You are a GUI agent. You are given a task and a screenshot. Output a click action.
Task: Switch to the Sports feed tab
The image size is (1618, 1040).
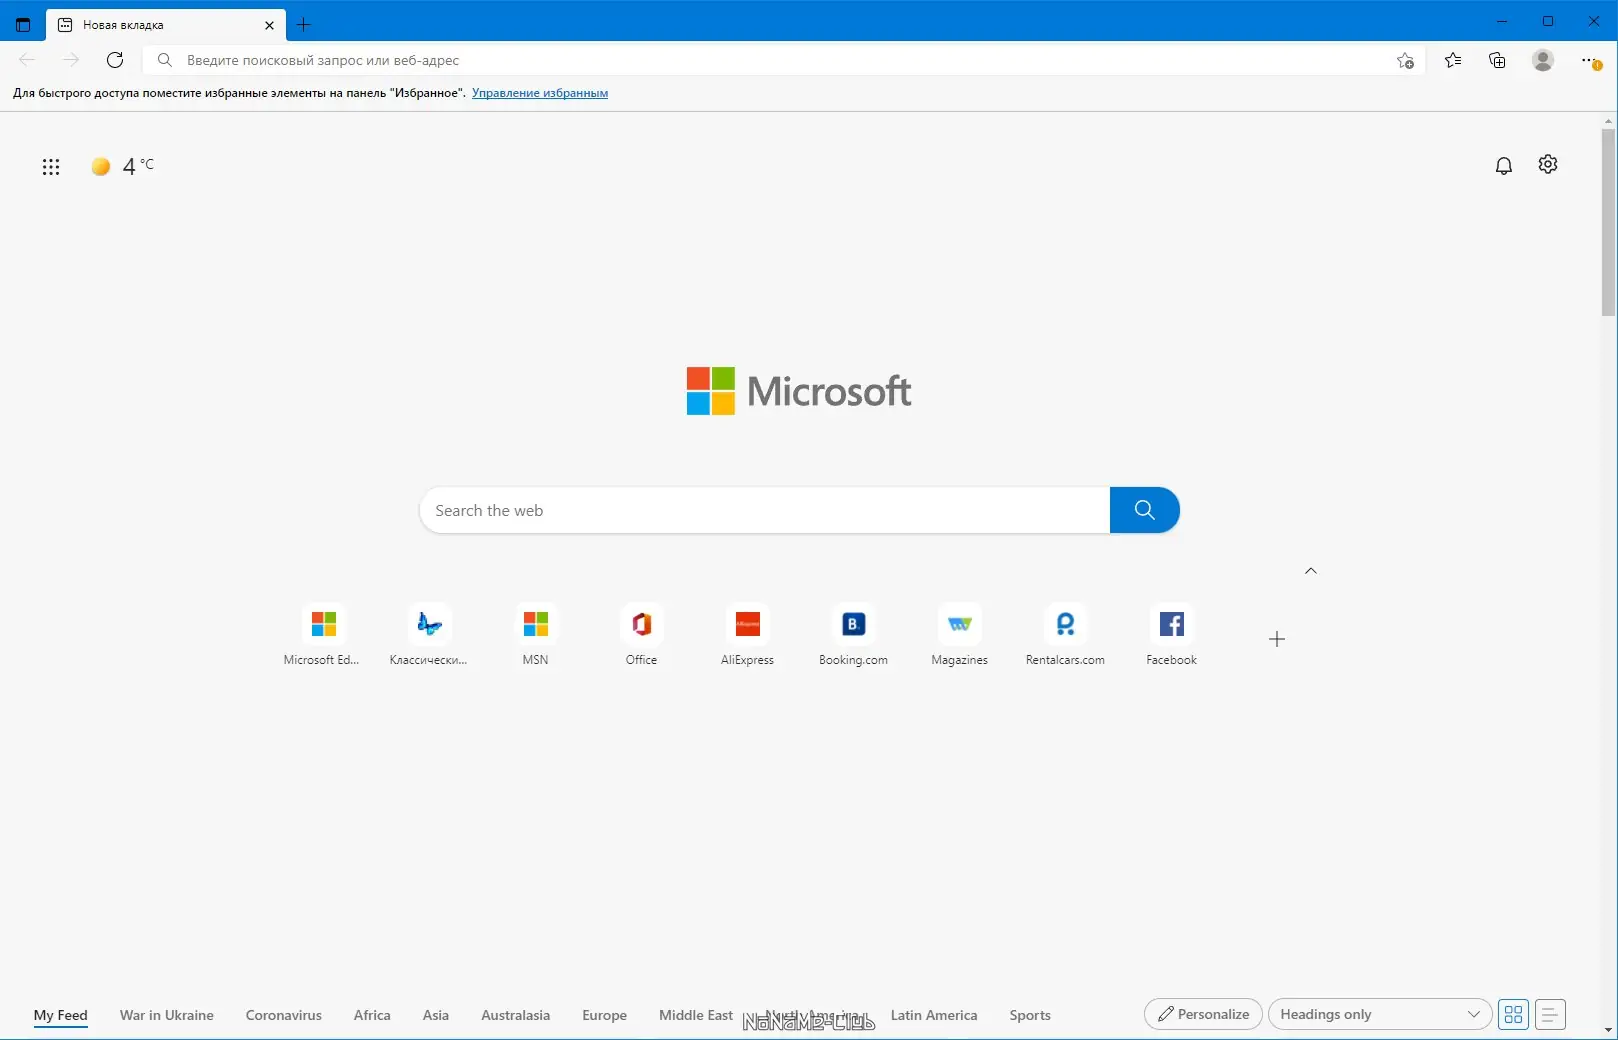tap(1030, 1015)
